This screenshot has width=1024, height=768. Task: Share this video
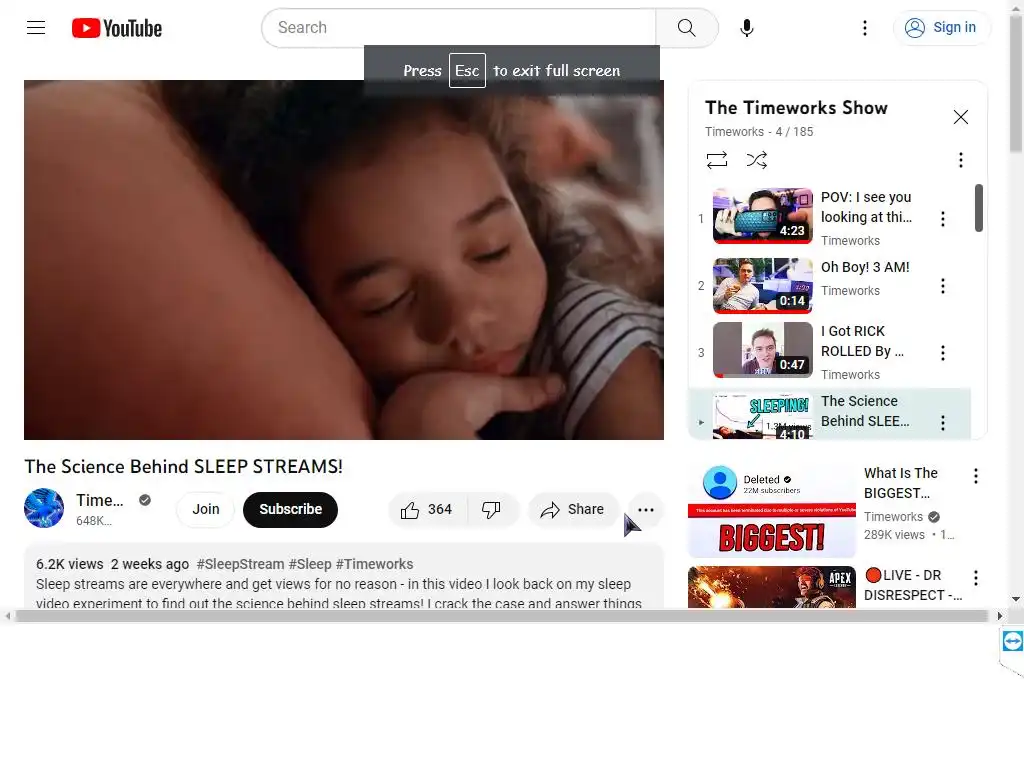(573, 509)
